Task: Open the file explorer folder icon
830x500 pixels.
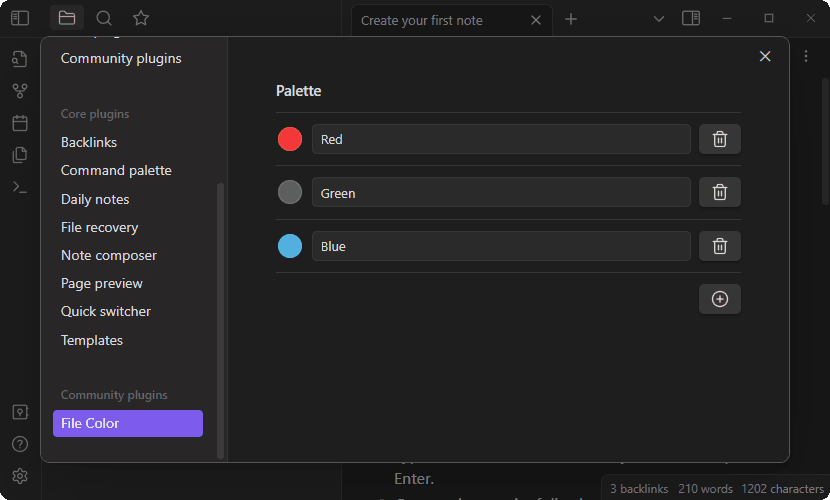Action: [x=67, y=19]
